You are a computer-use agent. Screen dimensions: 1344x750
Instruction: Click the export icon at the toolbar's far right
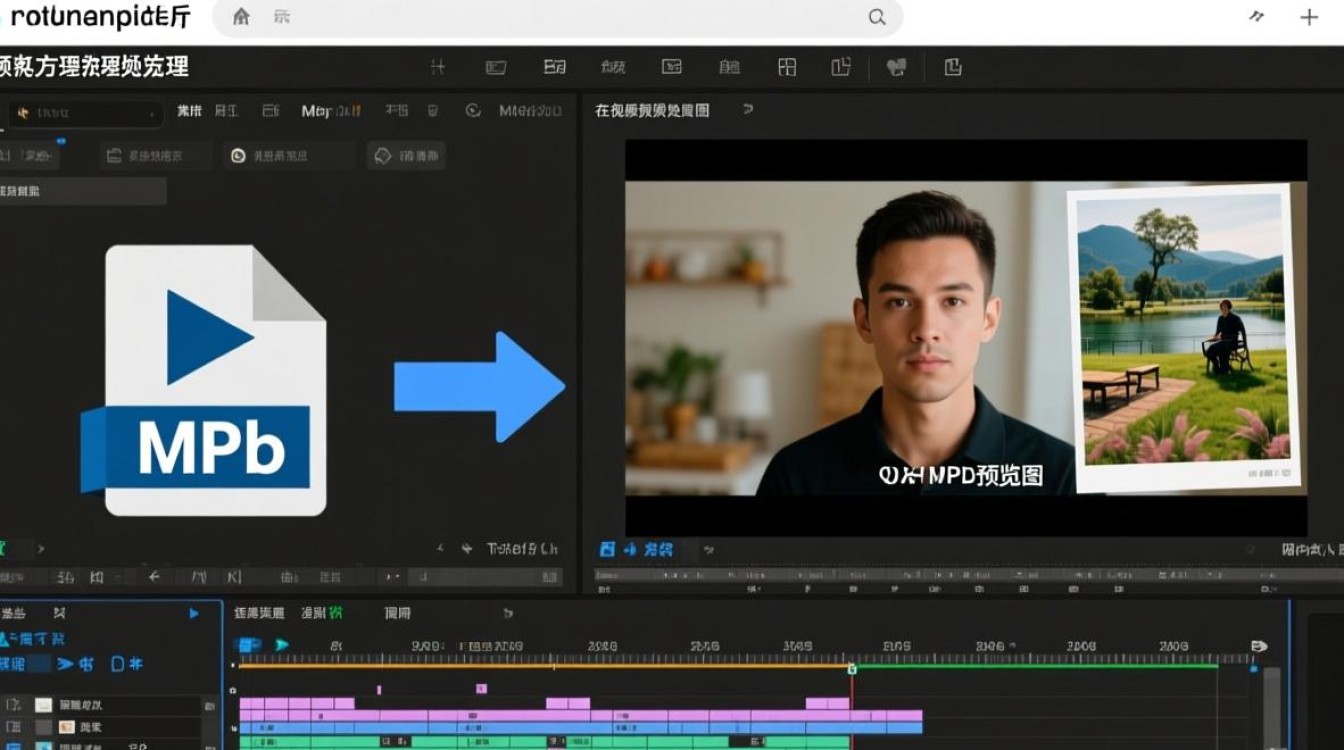(952, 66)
